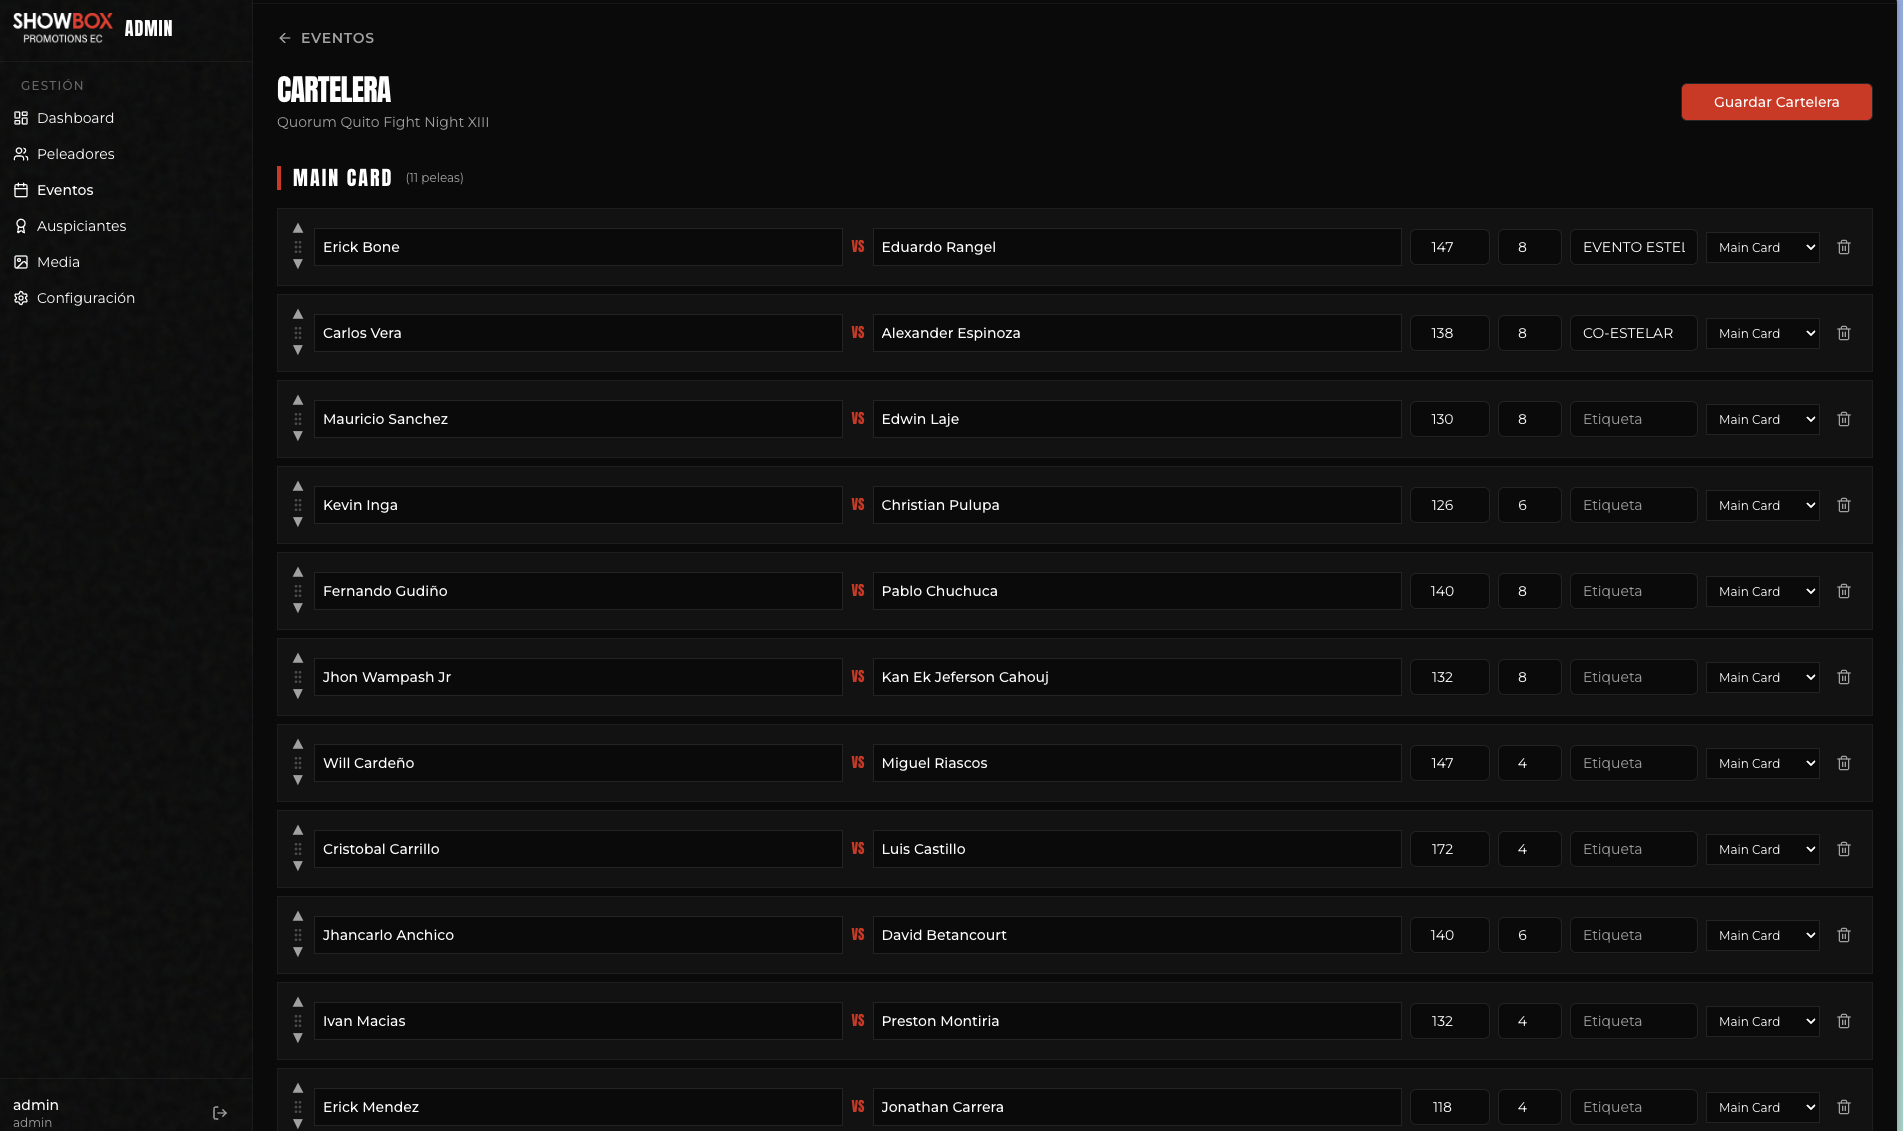Screen dimensions: 1903x1131
Task: Delete the Erick Bone vs Eduardo Rangel fight
Action: pos(1843,247)
